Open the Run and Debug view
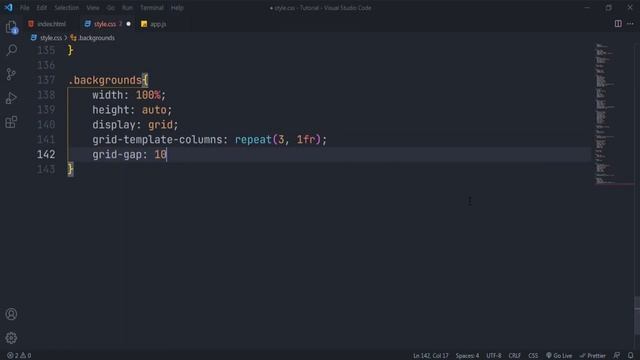 pyautogui.click(x=11, y=98)
